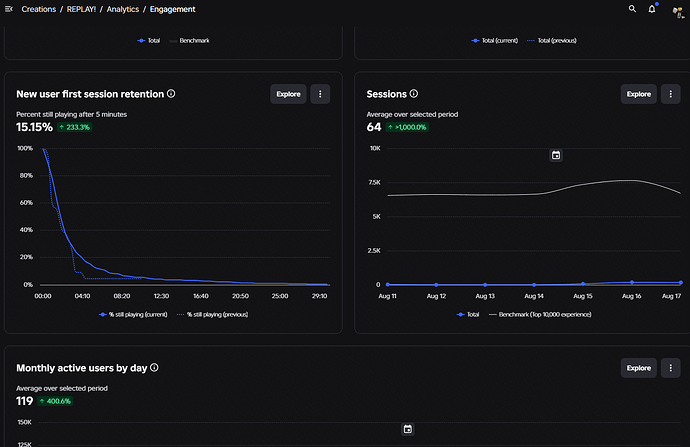Toggle Total (previous) legend in top-right chart

click(551, 40)
